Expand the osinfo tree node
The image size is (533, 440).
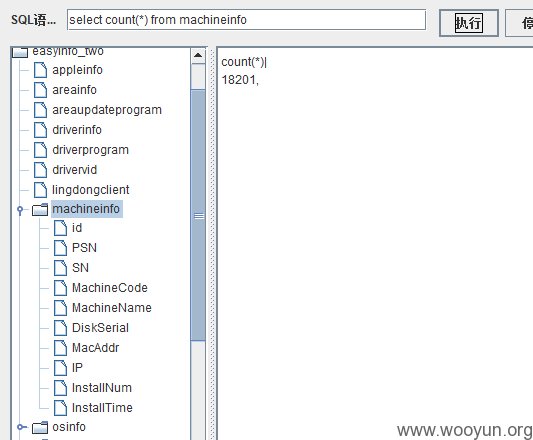21,427
